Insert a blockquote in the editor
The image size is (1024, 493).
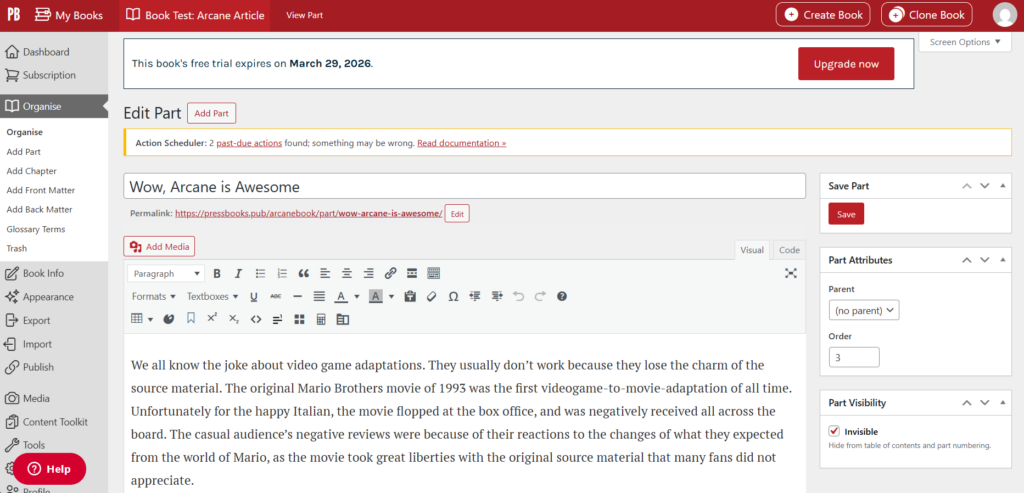pos(303,274)
